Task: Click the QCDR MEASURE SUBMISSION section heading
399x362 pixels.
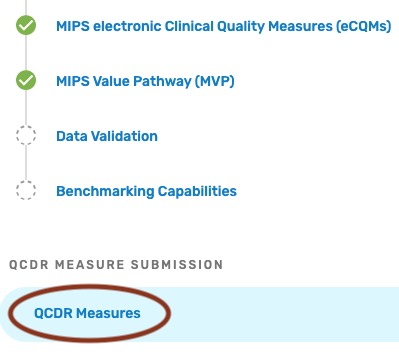Action: (116, 265)
